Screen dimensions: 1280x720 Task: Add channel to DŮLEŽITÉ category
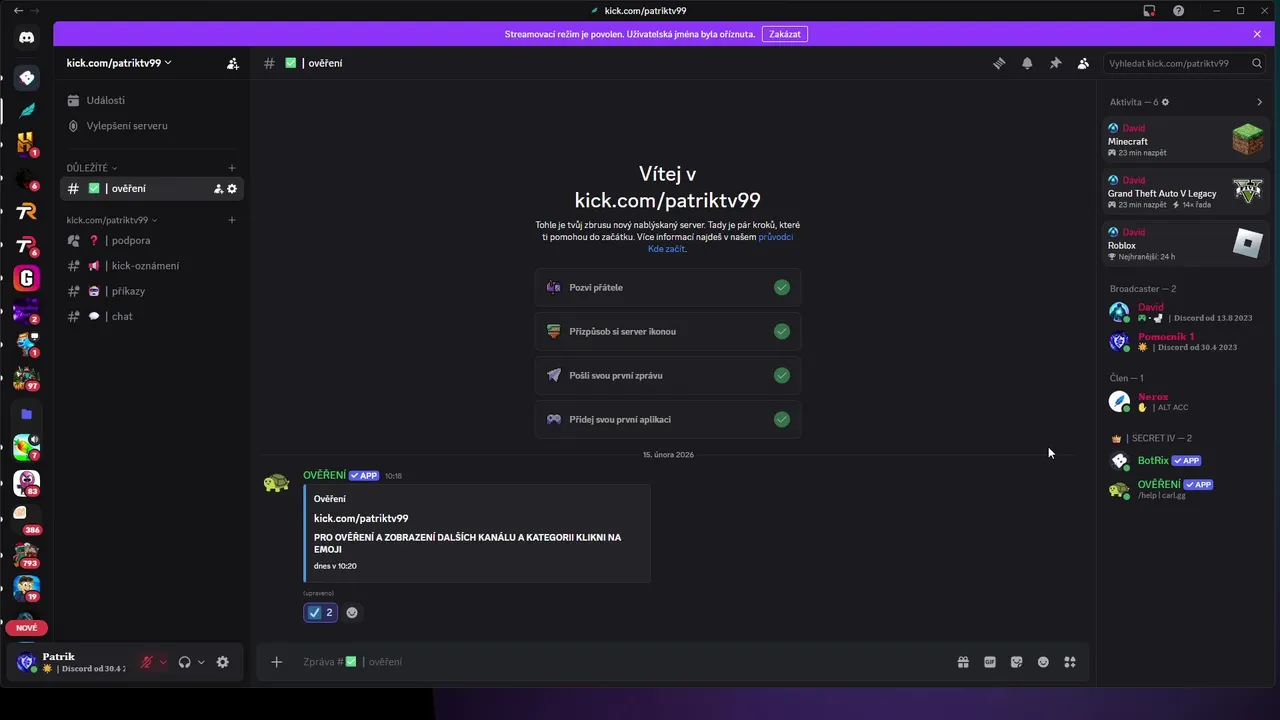tap(232, 168)
